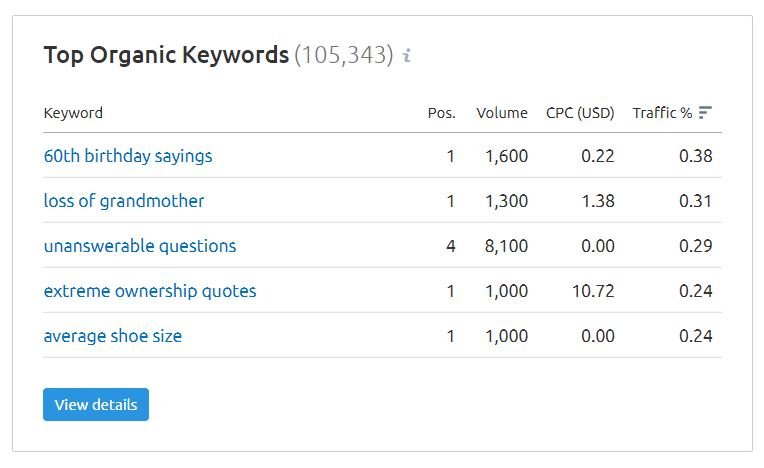Click the 0.38 traffic percentage value

pyautogui.click(x=696, y=156)
